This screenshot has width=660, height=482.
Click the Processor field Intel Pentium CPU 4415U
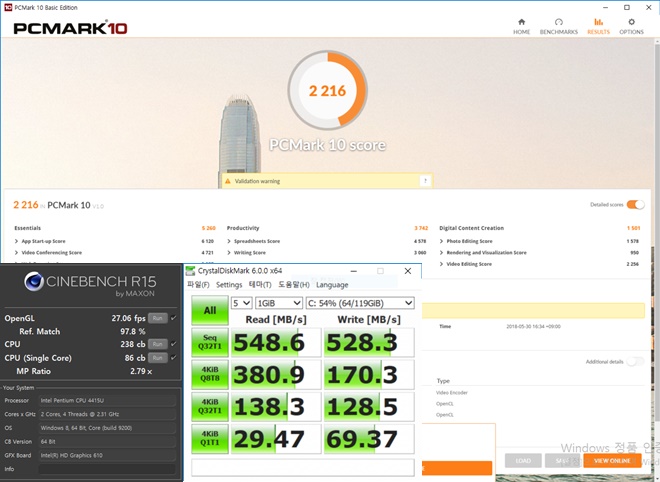point(107,400)
